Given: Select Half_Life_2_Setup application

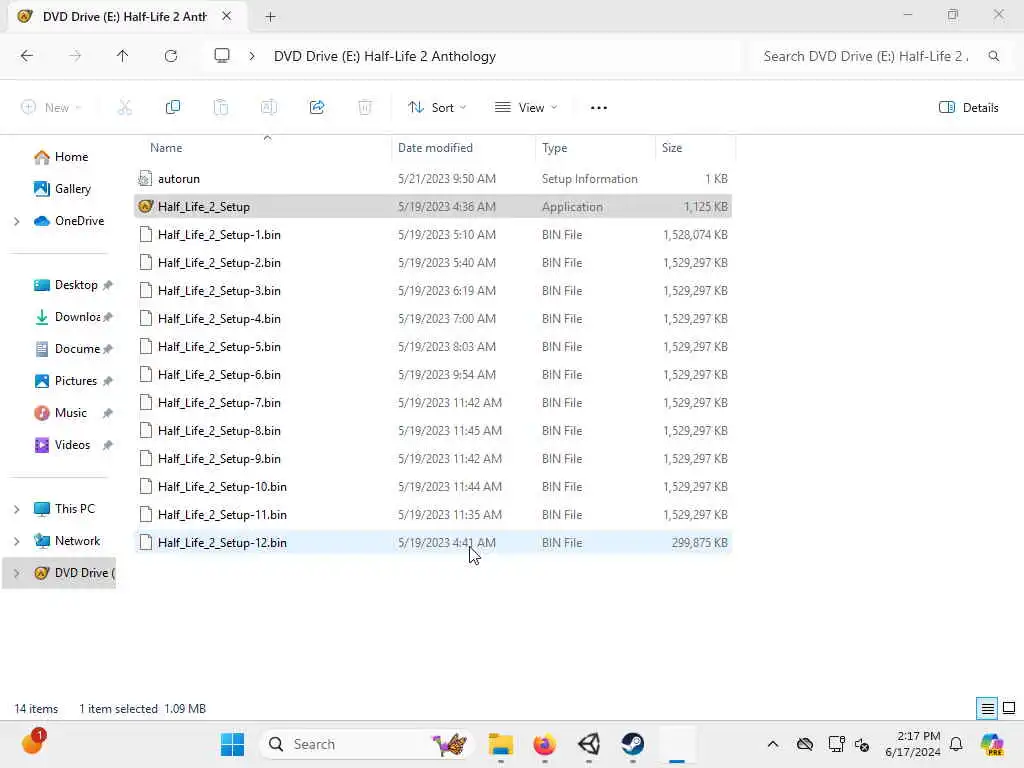Looking at the screenshot, I should coord(433,207).
